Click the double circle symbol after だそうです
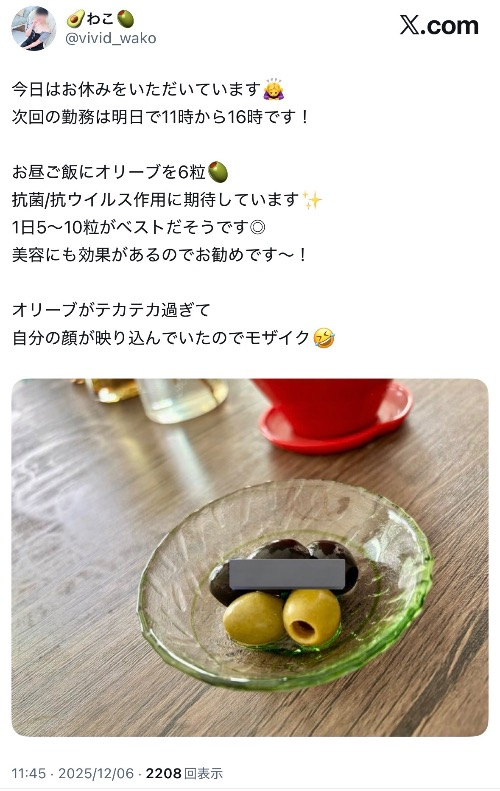This screenshot has width=500, height=791. (258, 227)
